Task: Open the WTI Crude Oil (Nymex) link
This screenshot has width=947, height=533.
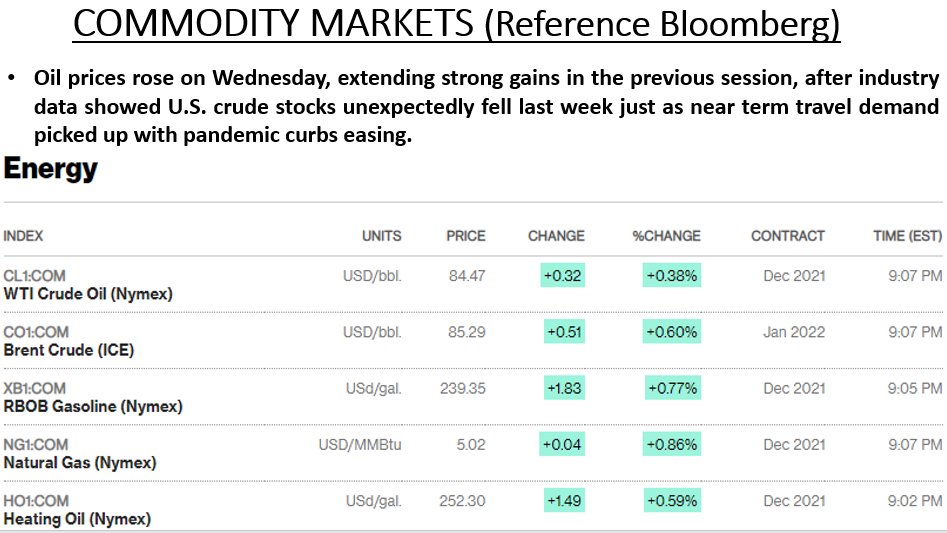Action: [x=88, y=294]
